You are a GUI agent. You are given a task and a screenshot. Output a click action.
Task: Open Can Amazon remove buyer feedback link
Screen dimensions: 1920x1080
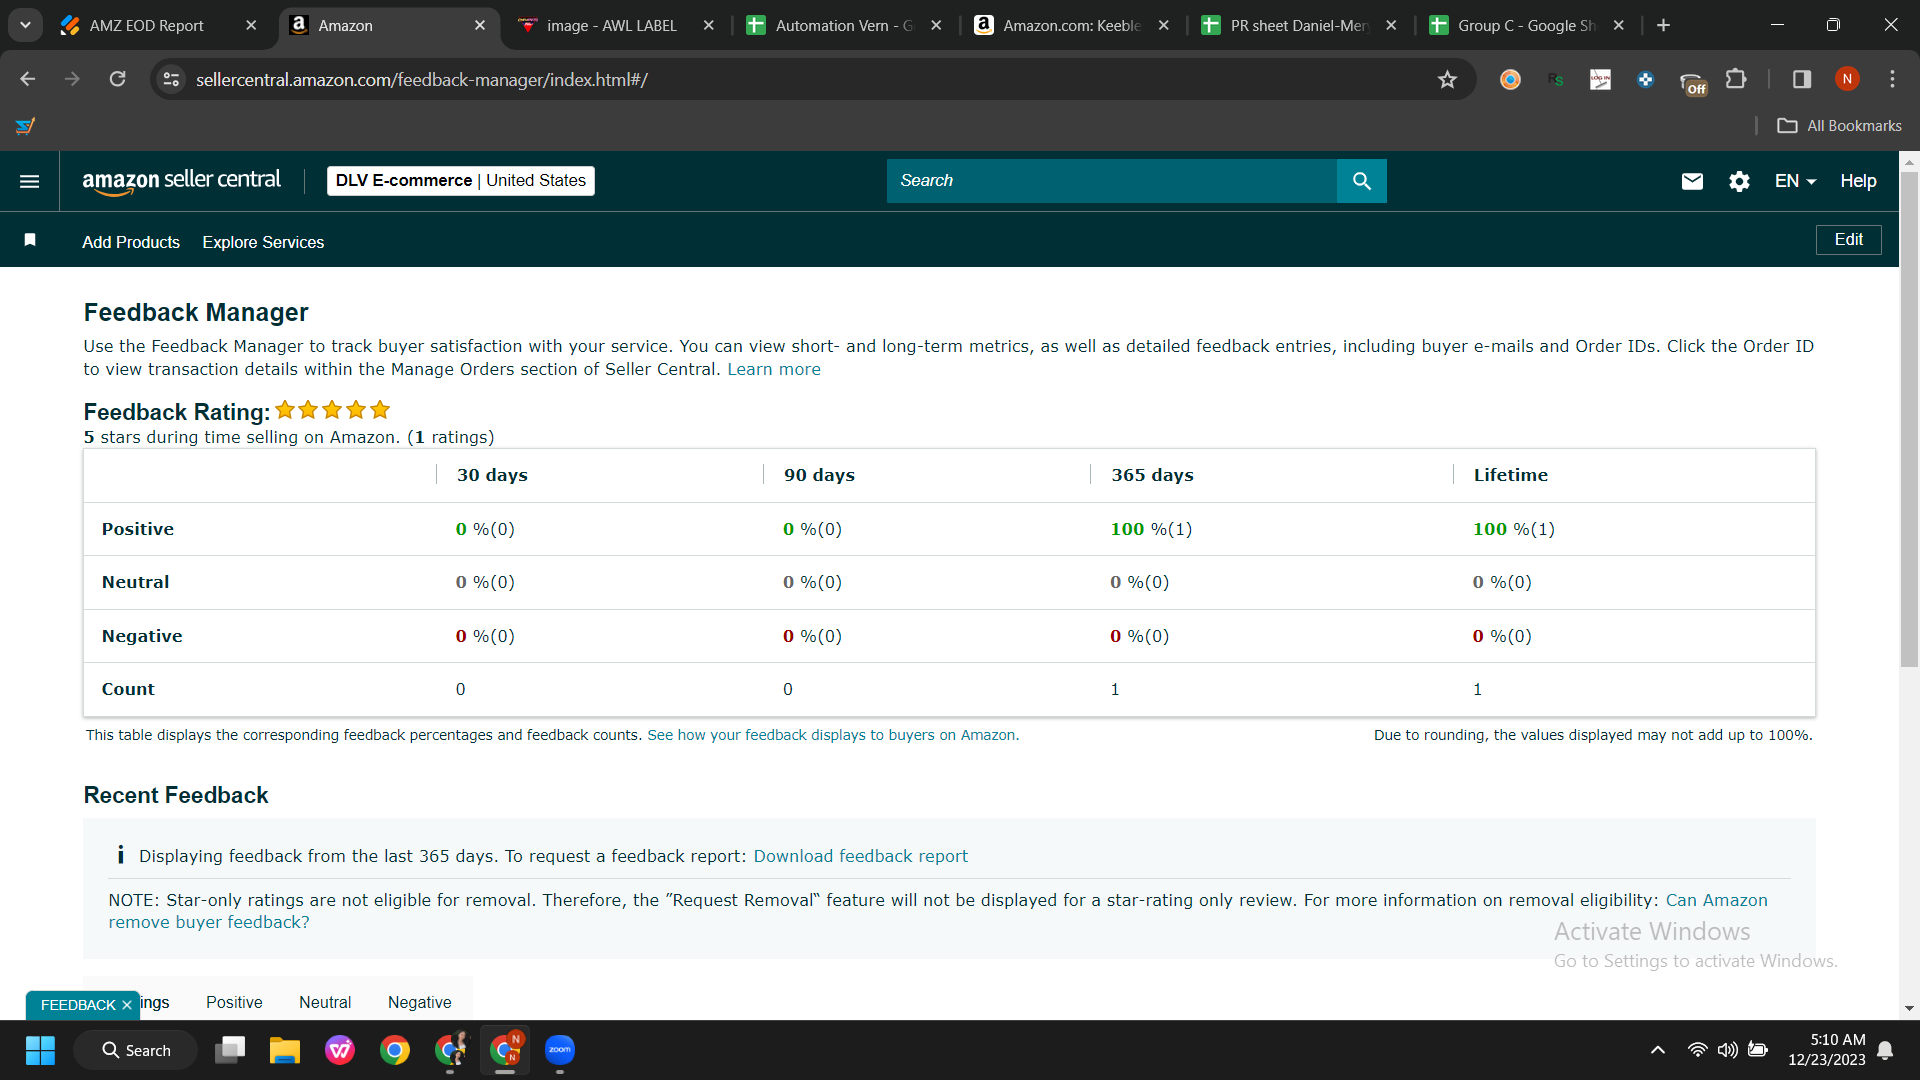click(938, 911)
